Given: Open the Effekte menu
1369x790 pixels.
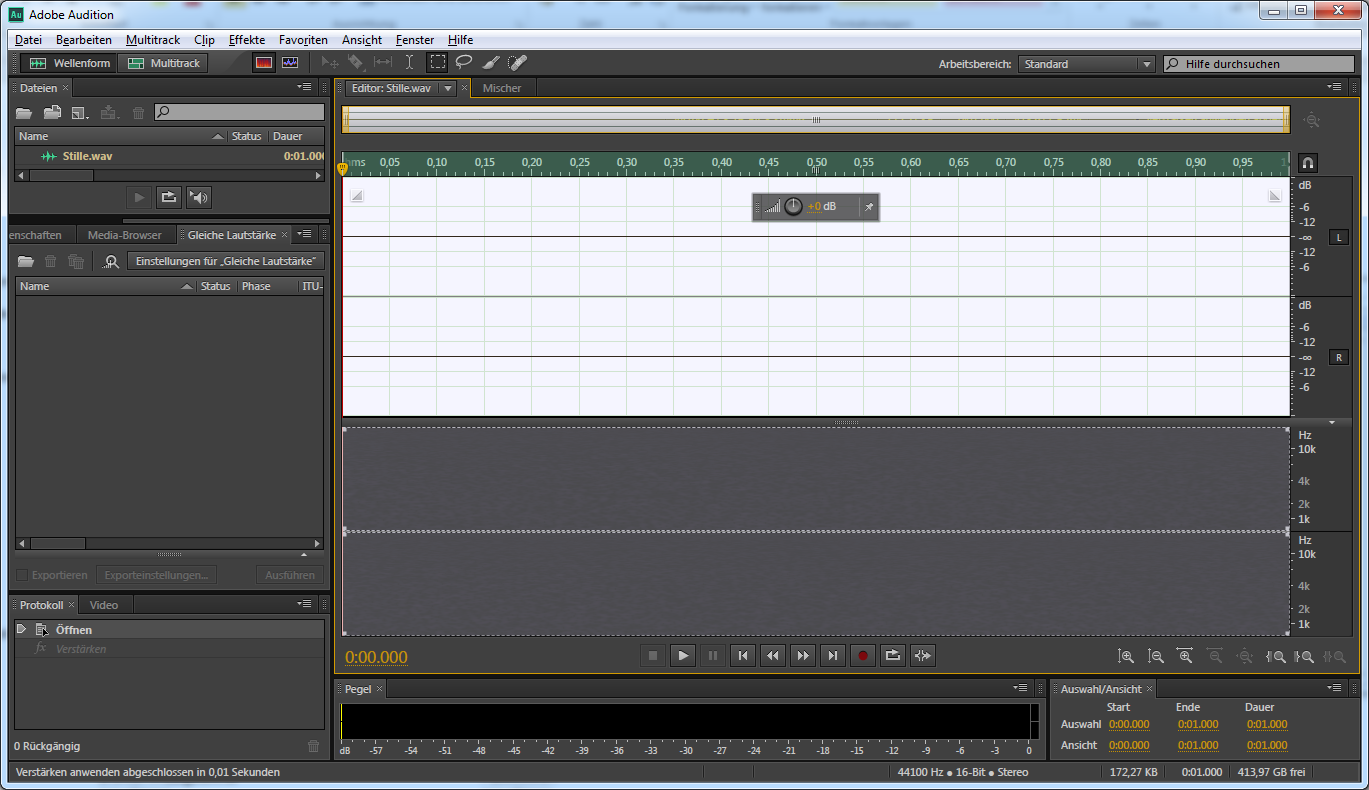Looking at the screenshot, I should [246, 40].
